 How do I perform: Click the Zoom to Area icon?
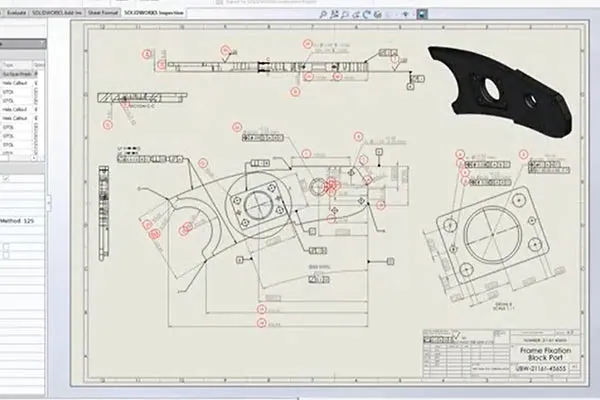334,15
